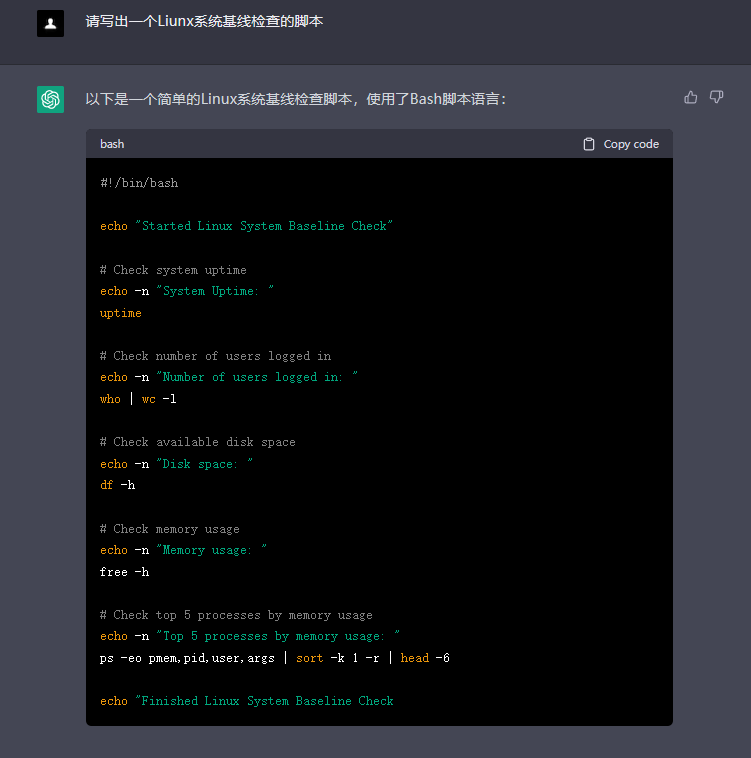This screenshot has width=751, height=758.
Task: Click the "Started Linux System Baseline Check" echo line
Action: click(x=246, y=226)
